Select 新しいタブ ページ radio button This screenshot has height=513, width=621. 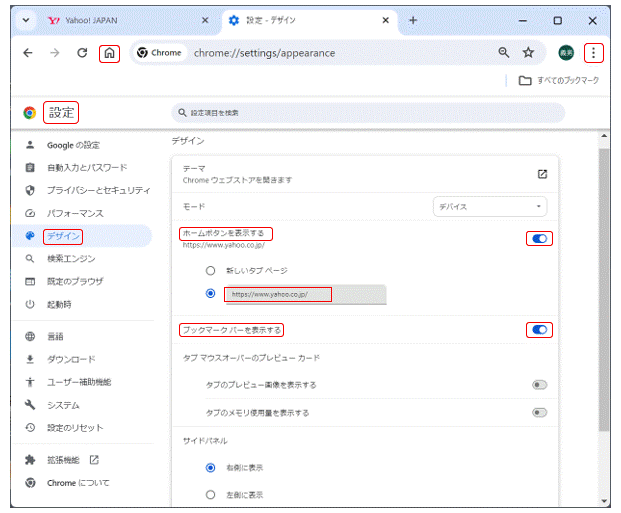[x=210, y=271]
